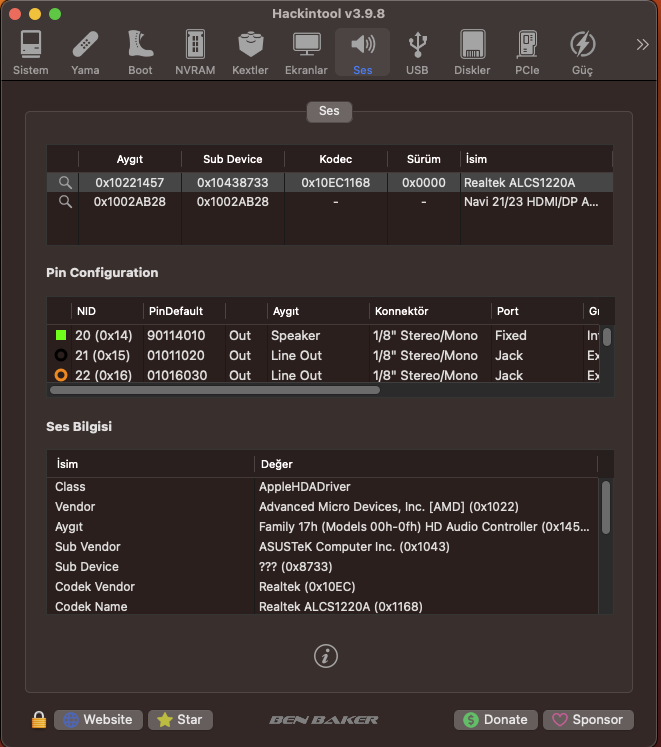Select the Vendor Advanced Micro Devices value
Image resolution: width=661 pixels, height=747 pixels.
(x=389, y=507)
